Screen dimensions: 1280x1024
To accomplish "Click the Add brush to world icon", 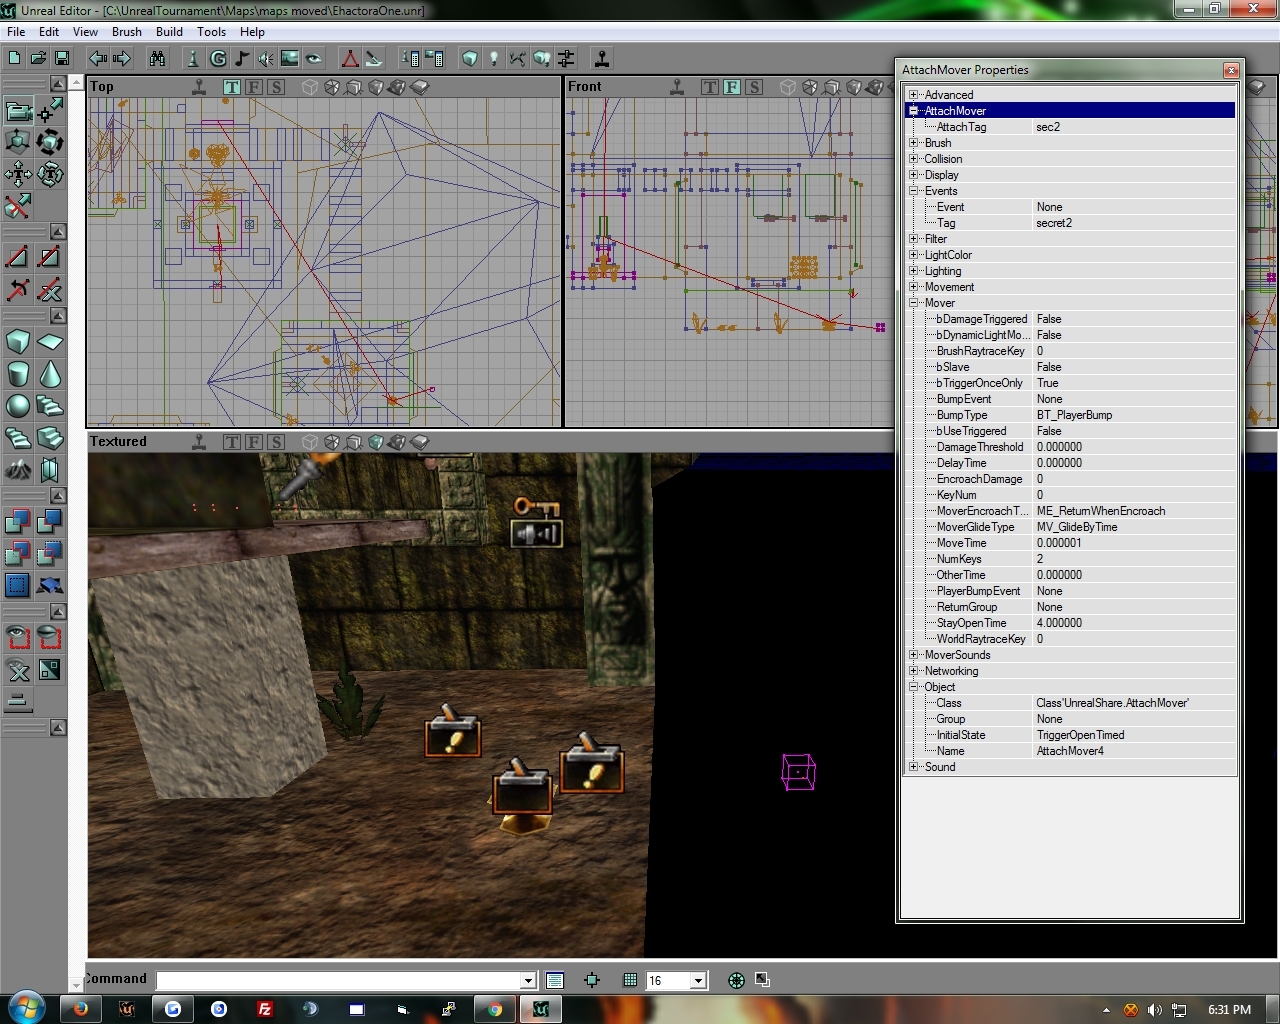I will pos(18,522).
